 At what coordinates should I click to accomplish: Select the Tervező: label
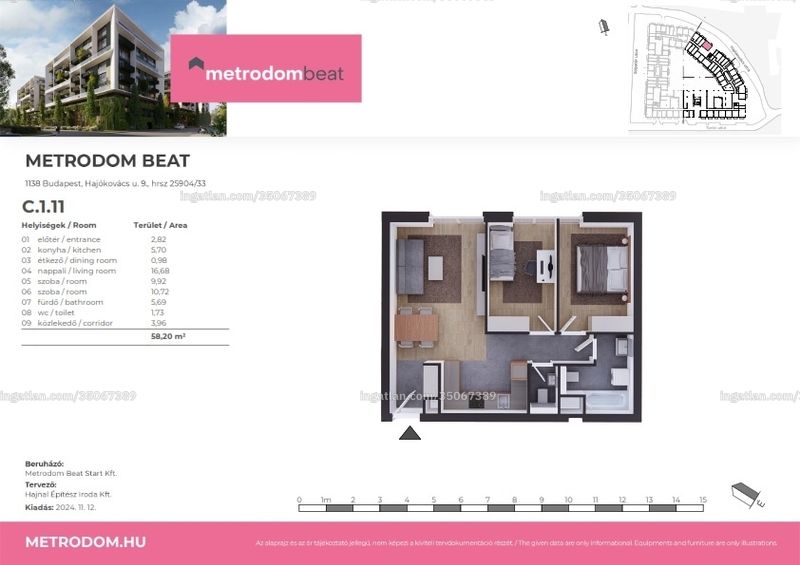tap(41, 485)
